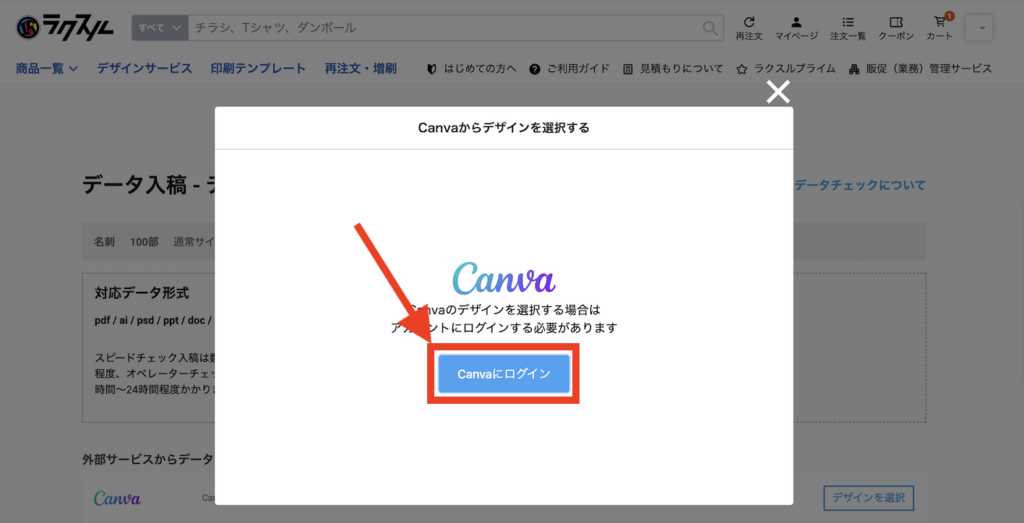Open デザインサービス menu item
This screenshot has width=1024, height=523.
pyautogui.click(x=144, y=69)
